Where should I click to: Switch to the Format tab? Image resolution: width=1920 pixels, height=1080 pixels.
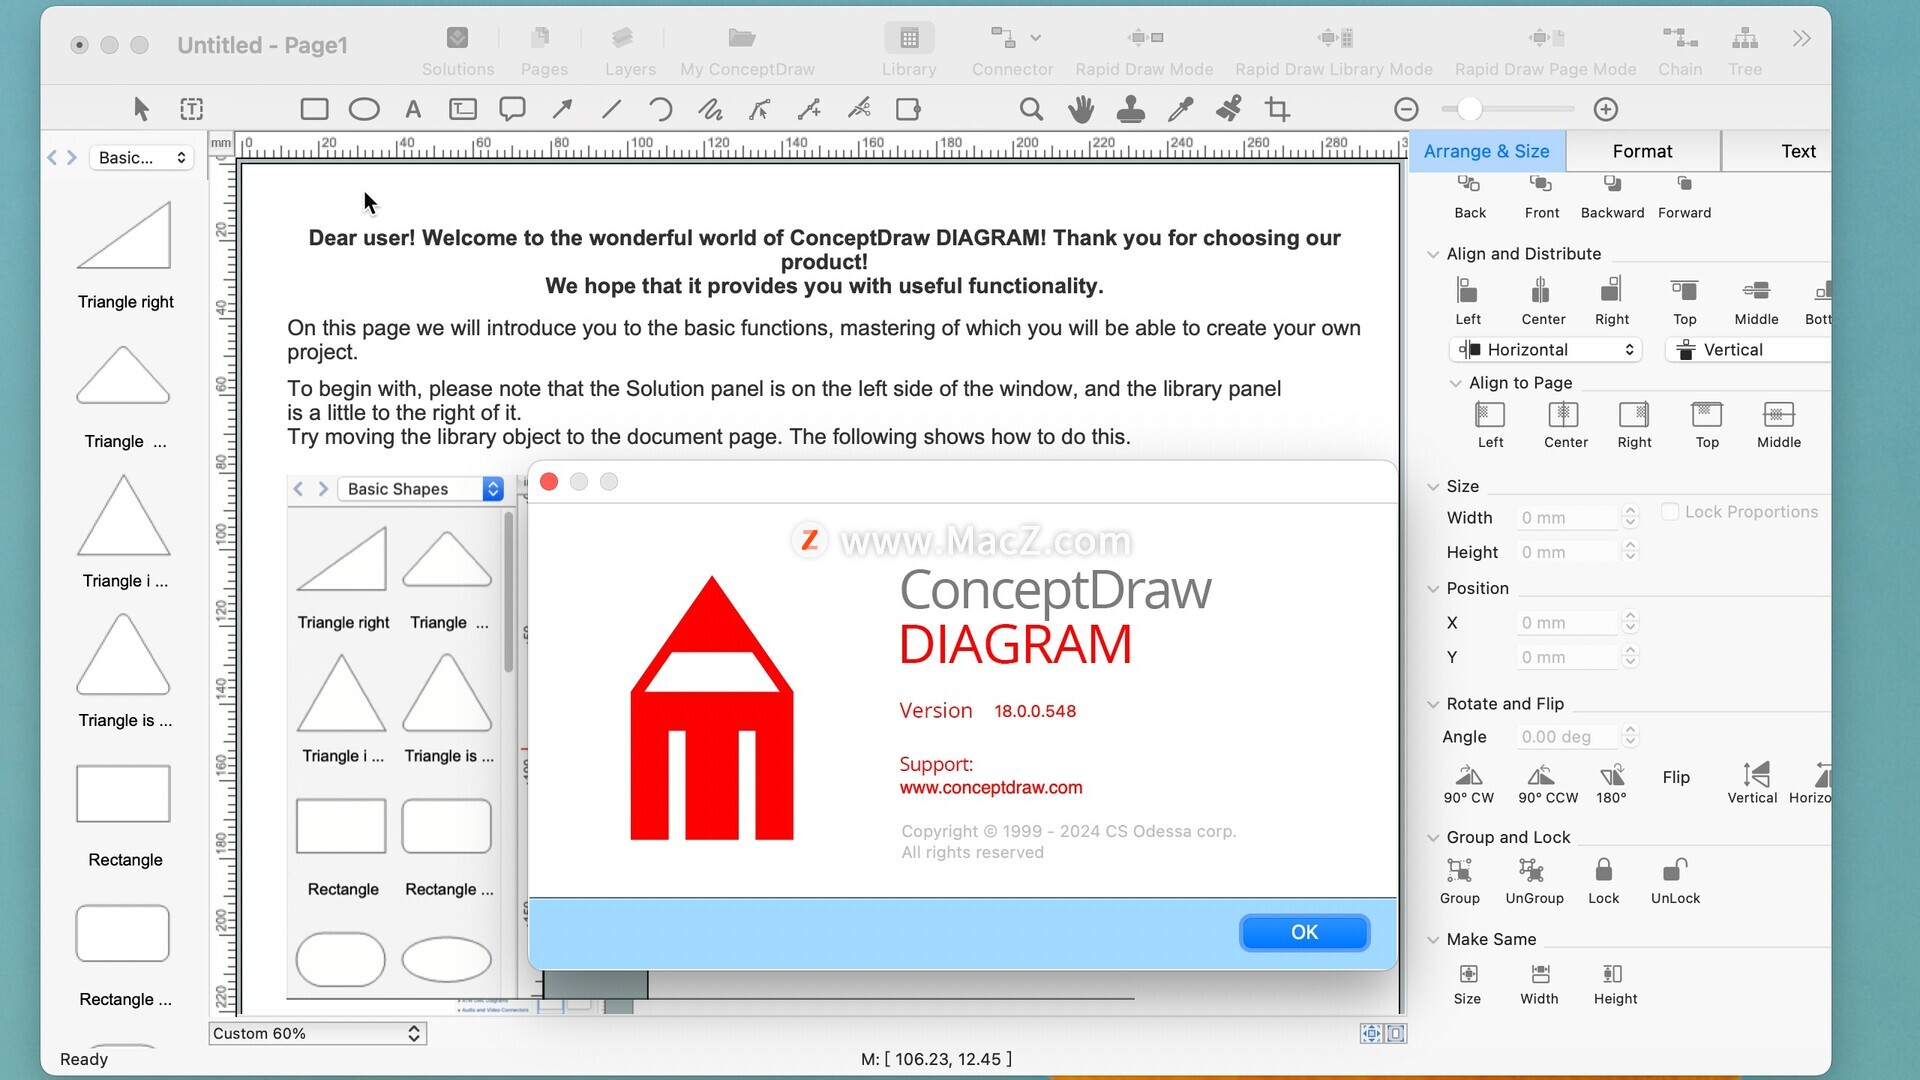tap(1642, 151)
